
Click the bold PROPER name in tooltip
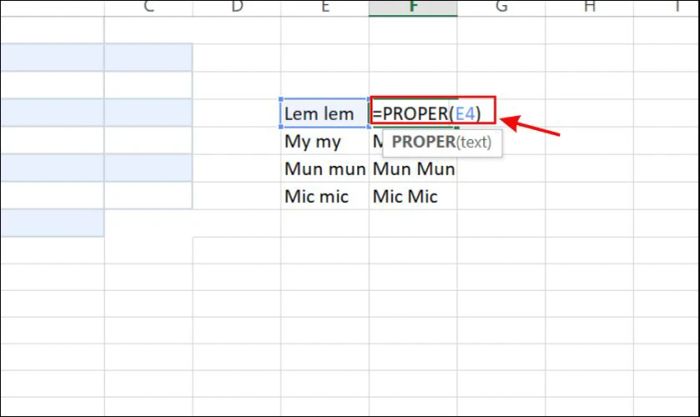tap(423, 142)
